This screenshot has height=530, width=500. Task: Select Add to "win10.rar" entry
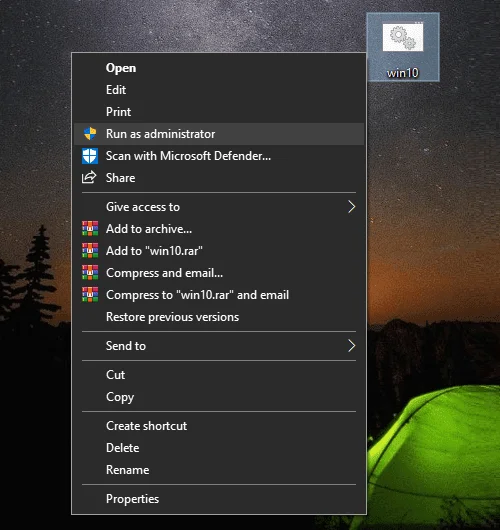point(219,251)
